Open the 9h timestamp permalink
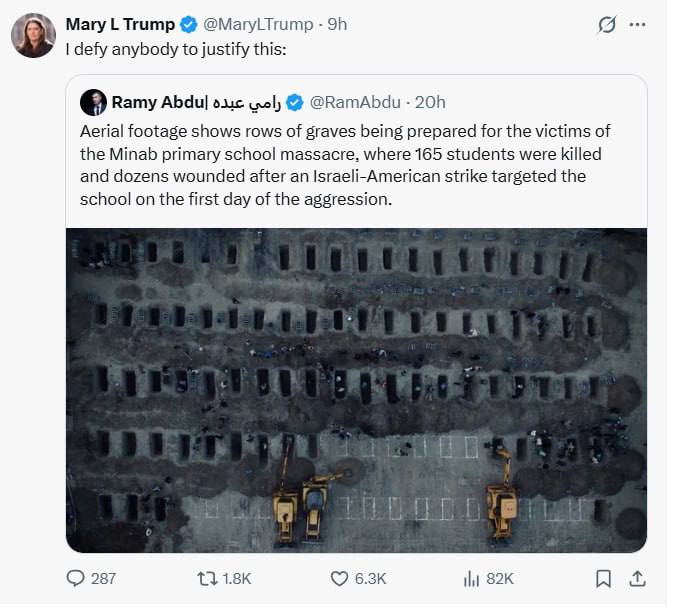This screenshot has height=608, width=695. pos(337,24)
